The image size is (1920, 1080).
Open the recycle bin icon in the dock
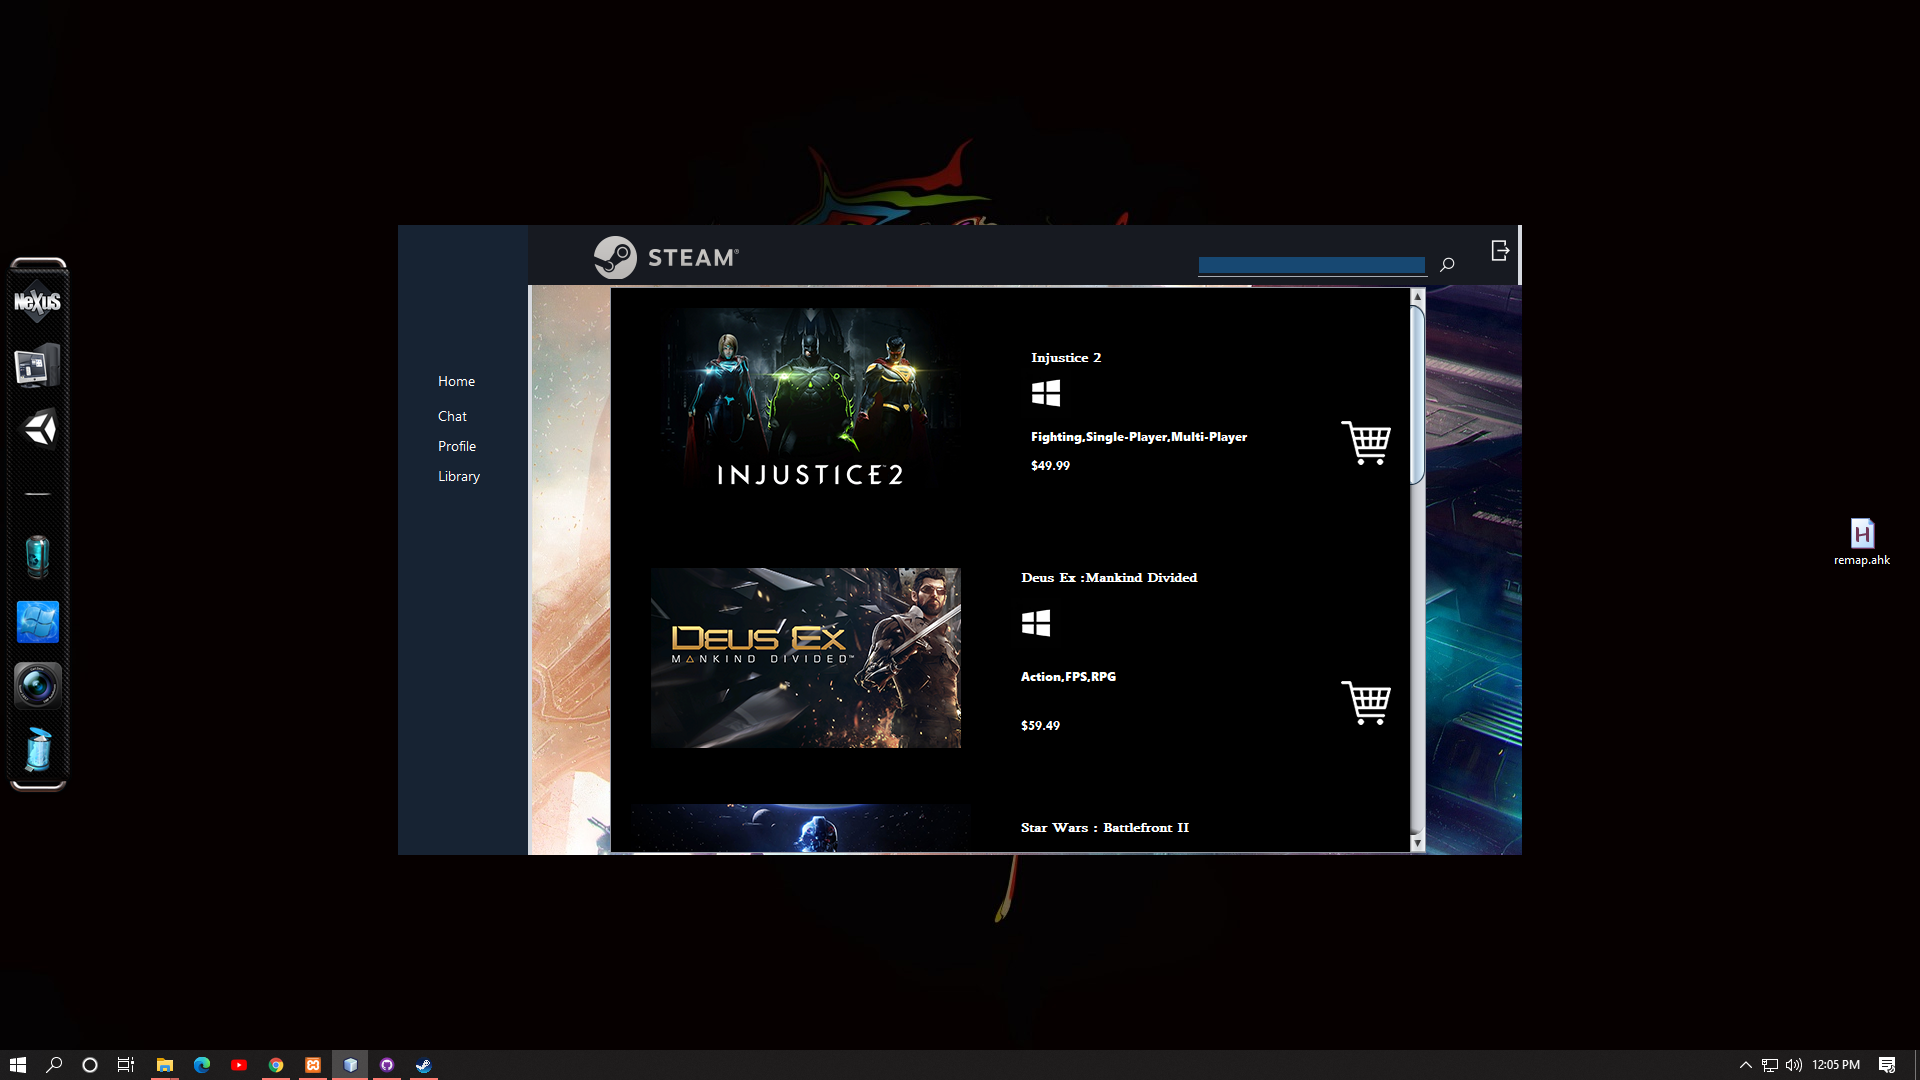pos(38,750)
